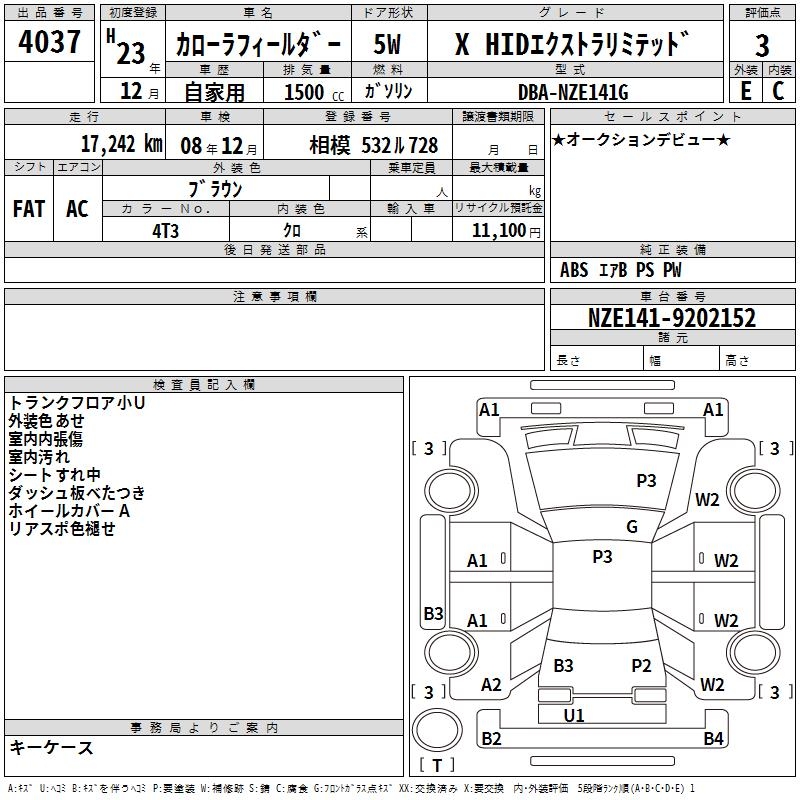Click inspector note 外装色あせ
The image size is (800, 800).
click(x=46, y=421)
